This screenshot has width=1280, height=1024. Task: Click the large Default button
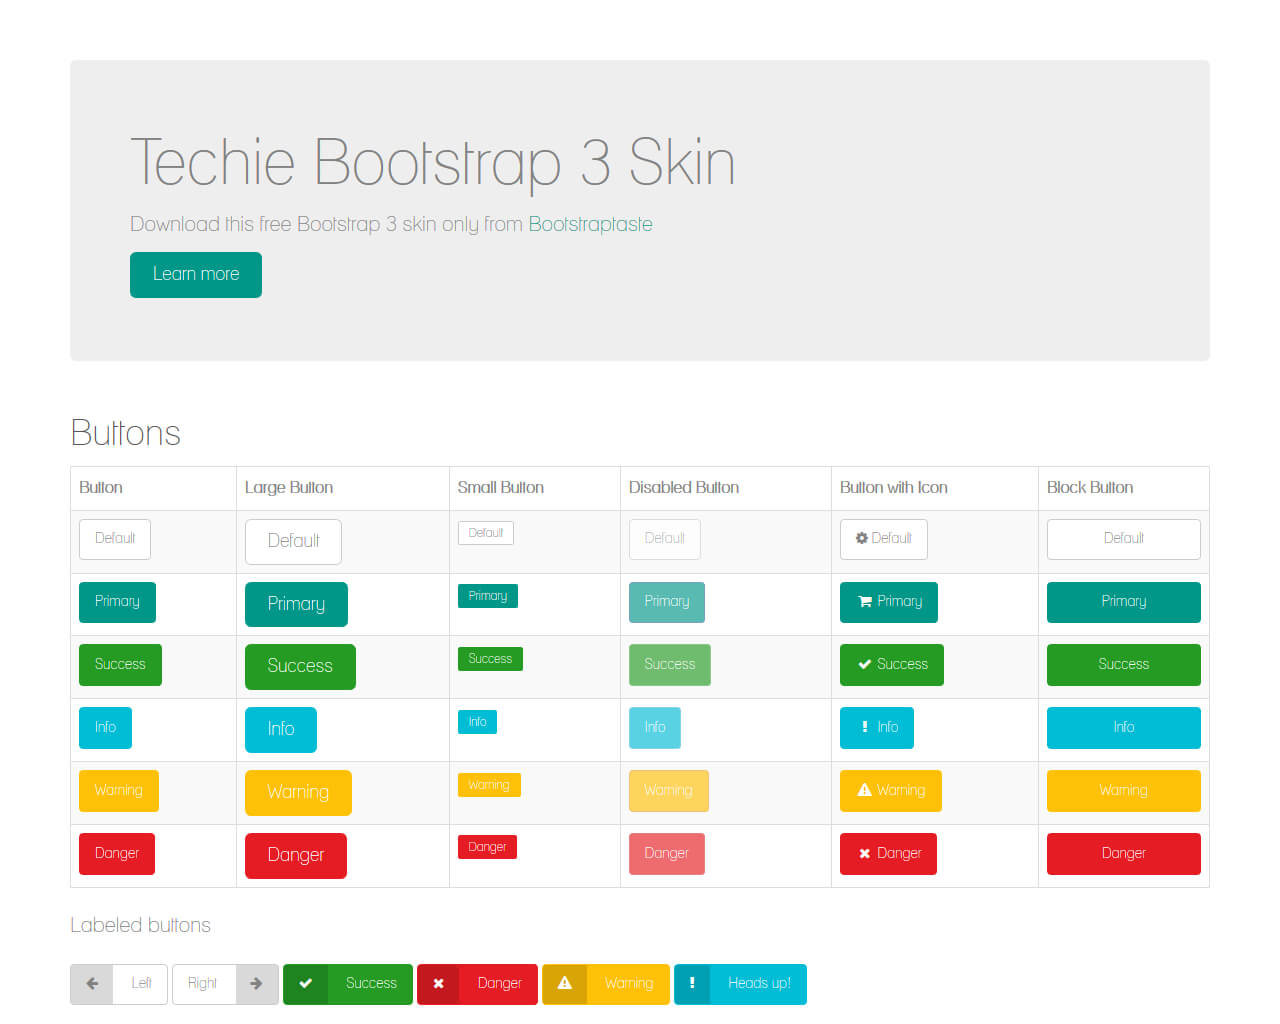coord(293,542)
